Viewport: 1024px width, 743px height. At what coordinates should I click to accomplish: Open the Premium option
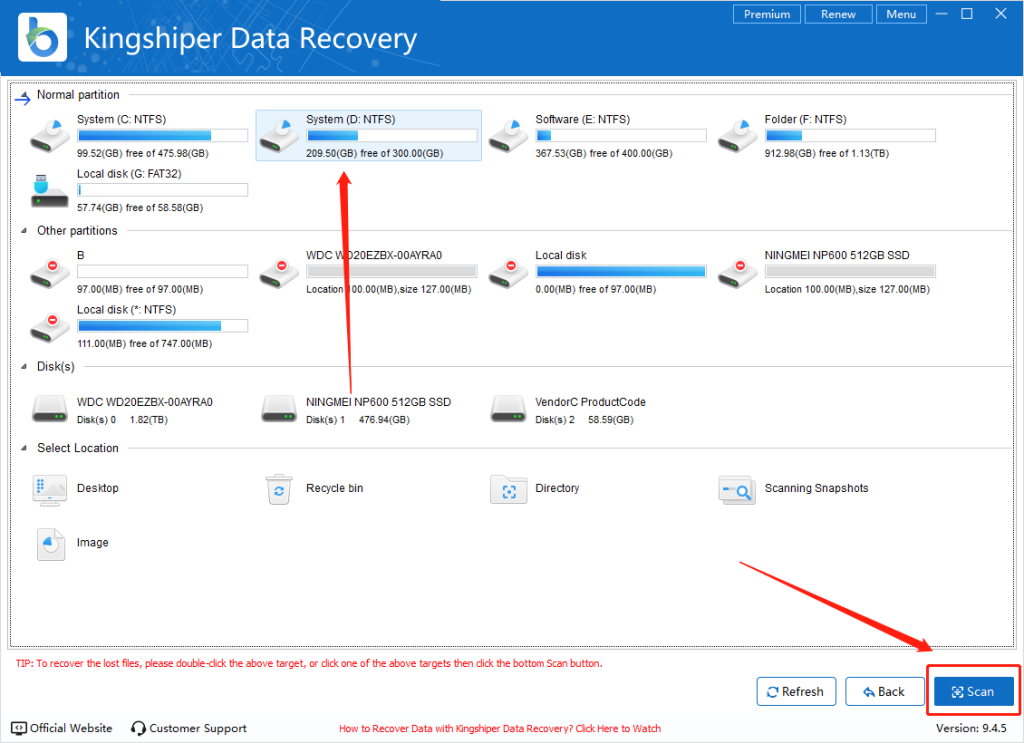pos(767,14)
